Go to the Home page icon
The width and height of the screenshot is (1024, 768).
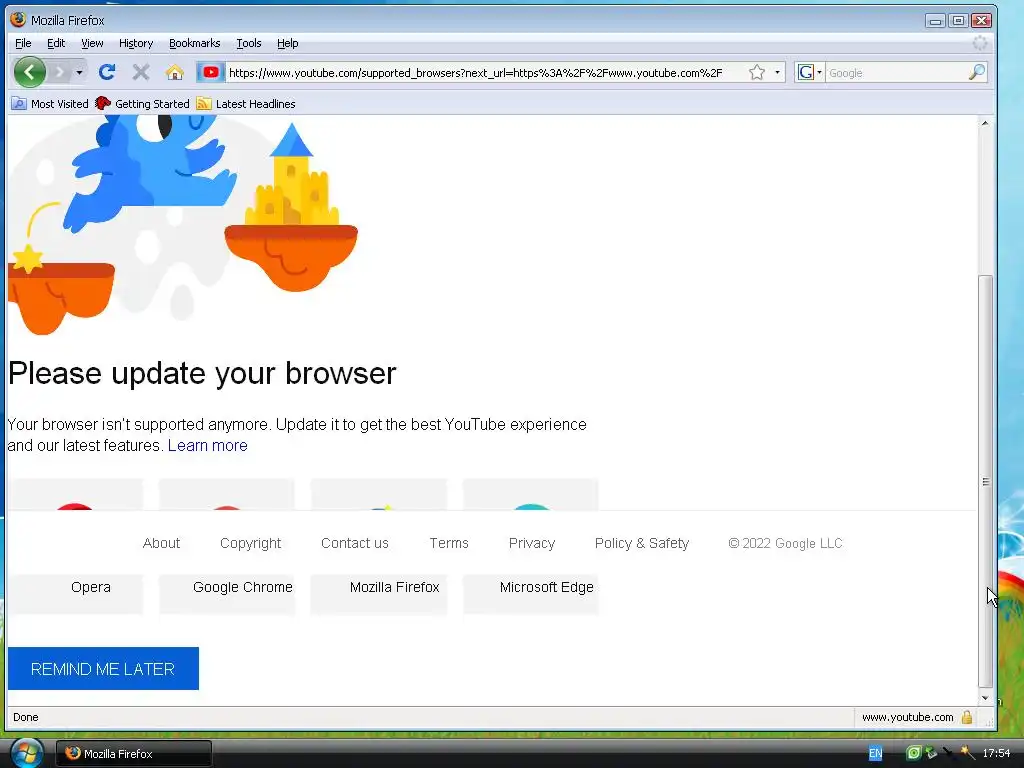(174, 72)
